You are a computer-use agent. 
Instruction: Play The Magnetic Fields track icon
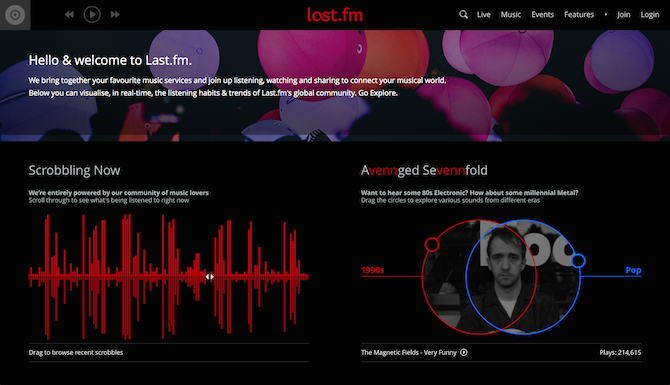(x=464, y=353)
